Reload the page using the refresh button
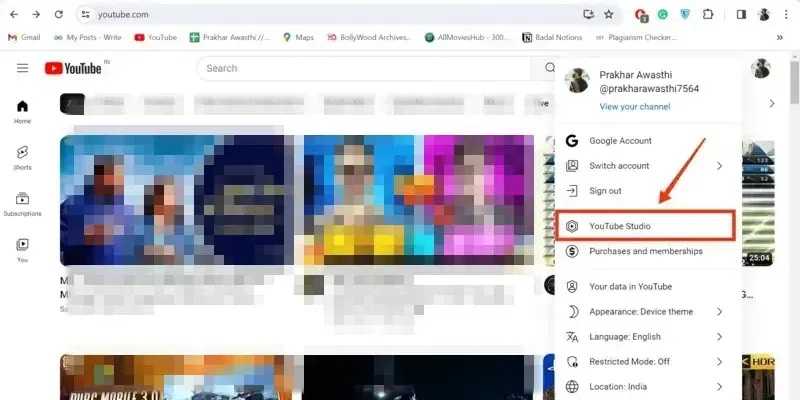 pyautogui.click(x=59, y=15)
